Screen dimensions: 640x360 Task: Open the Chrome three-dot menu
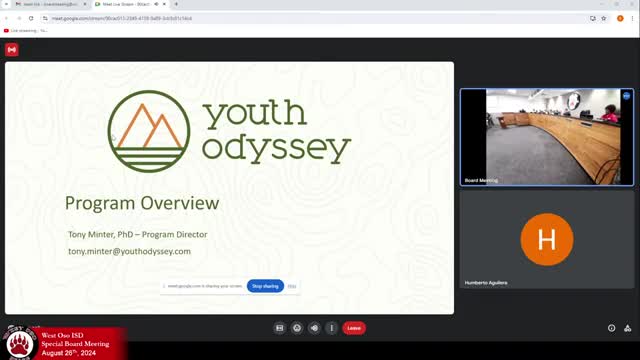pyautogui.click(x=632, y=18)
